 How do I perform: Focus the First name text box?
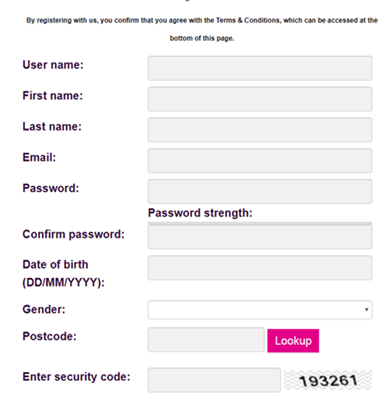[x=260, y=99]
